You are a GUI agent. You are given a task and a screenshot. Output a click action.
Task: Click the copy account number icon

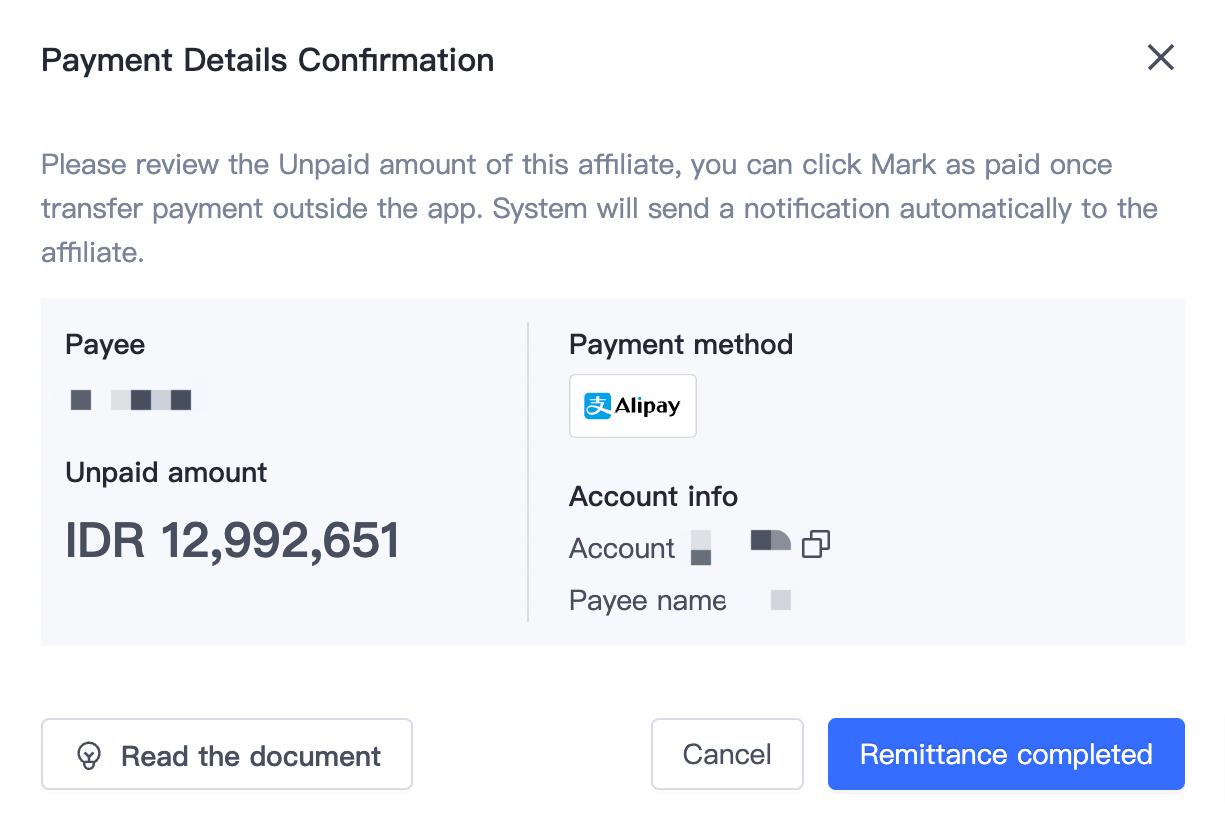coord(816,544)
